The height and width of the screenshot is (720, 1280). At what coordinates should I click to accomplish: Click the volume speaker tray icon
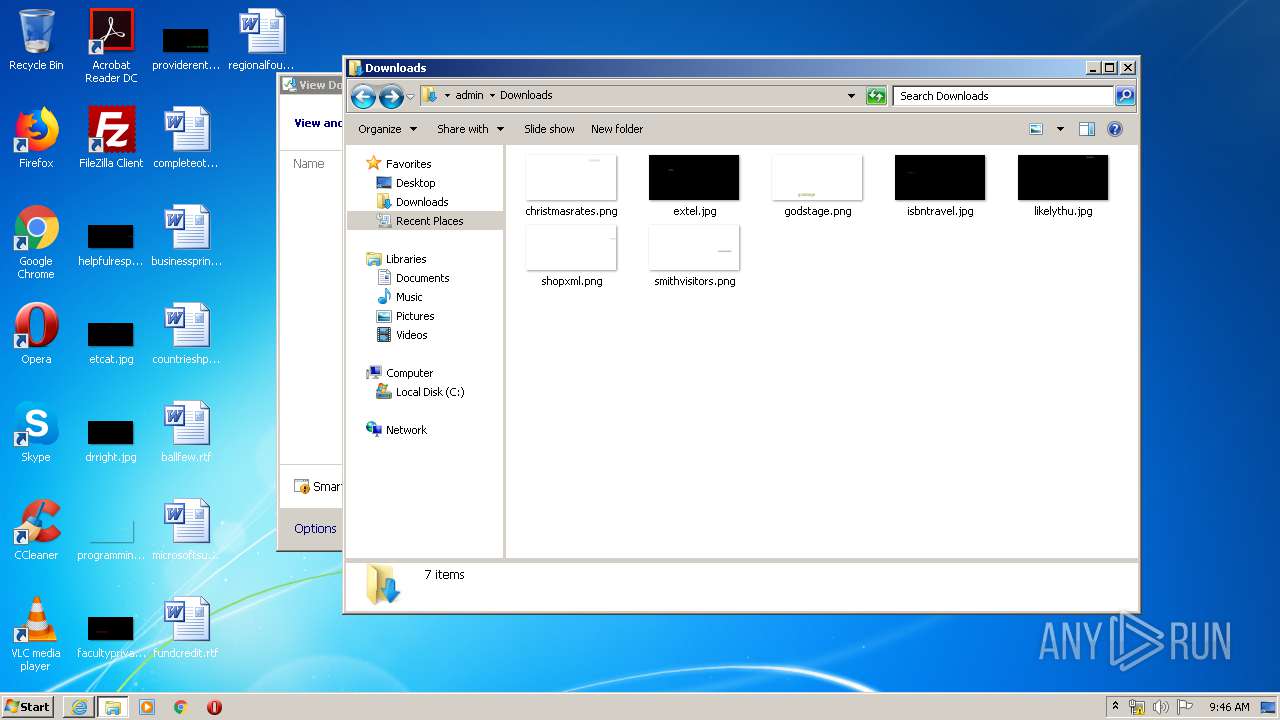click(x=1161, y=707)
